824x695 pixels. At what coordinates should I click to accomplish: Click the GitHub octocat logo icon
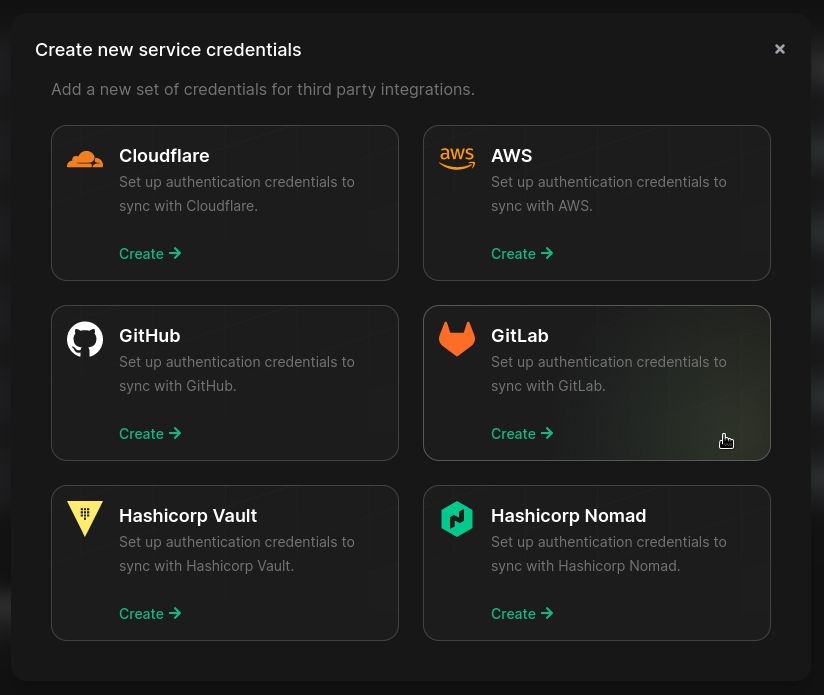85,339
